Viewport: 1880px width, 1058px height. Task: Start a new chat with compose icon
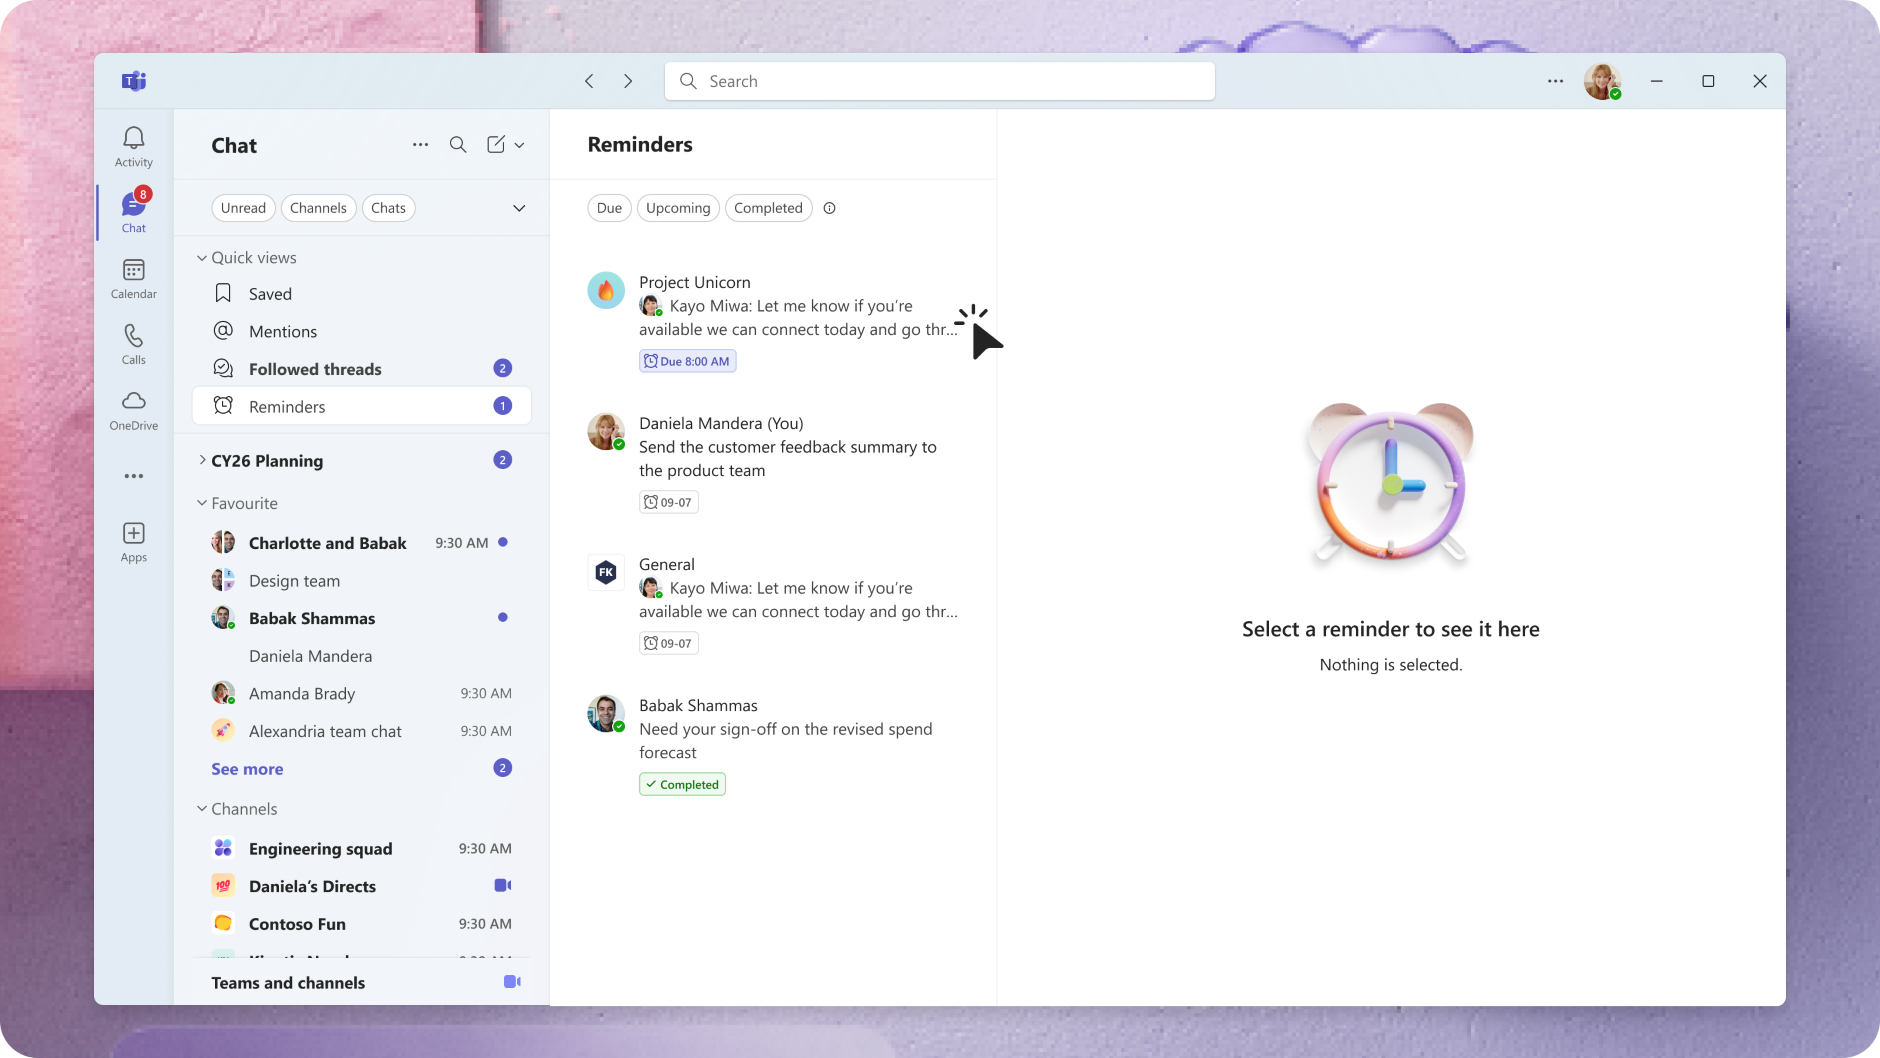(496, 145)
